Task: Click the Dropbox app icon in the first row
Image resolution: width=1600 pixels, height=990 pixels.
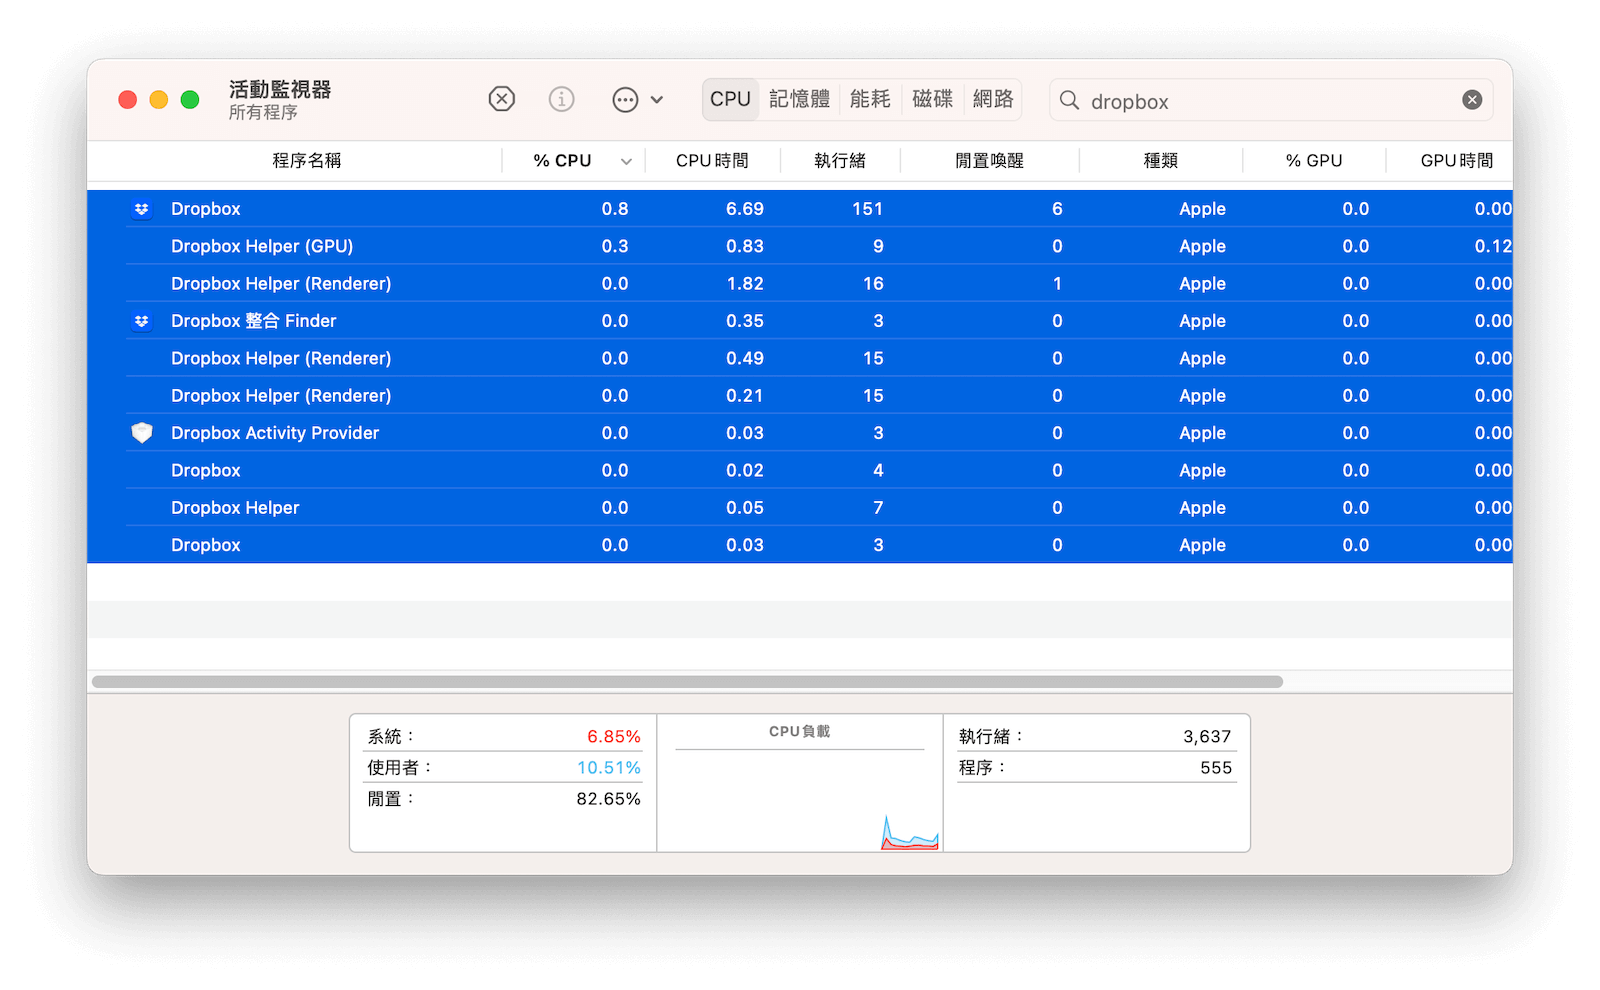Action: (142, 209)
